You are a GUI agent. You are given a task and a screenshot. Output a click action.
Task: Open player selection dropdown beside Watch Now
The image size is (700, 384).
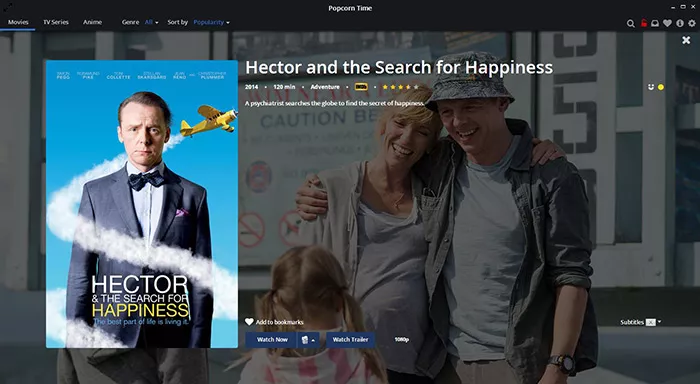coord(308,340)
